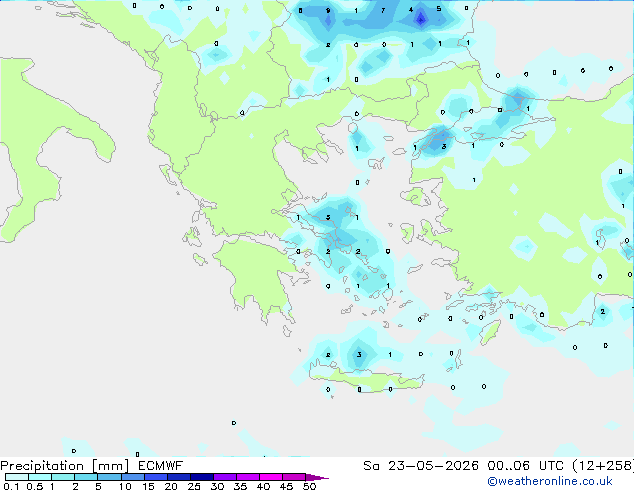Click the precipitation value '7' on the map
Image resolution: width=634 pixels, height=490 pixels.
[x=383, y=11]
